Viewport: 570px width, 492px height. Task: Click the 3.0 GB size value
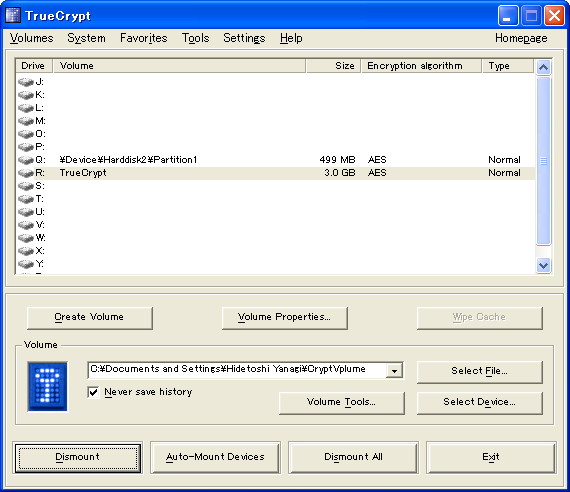[x=340, y=173]
